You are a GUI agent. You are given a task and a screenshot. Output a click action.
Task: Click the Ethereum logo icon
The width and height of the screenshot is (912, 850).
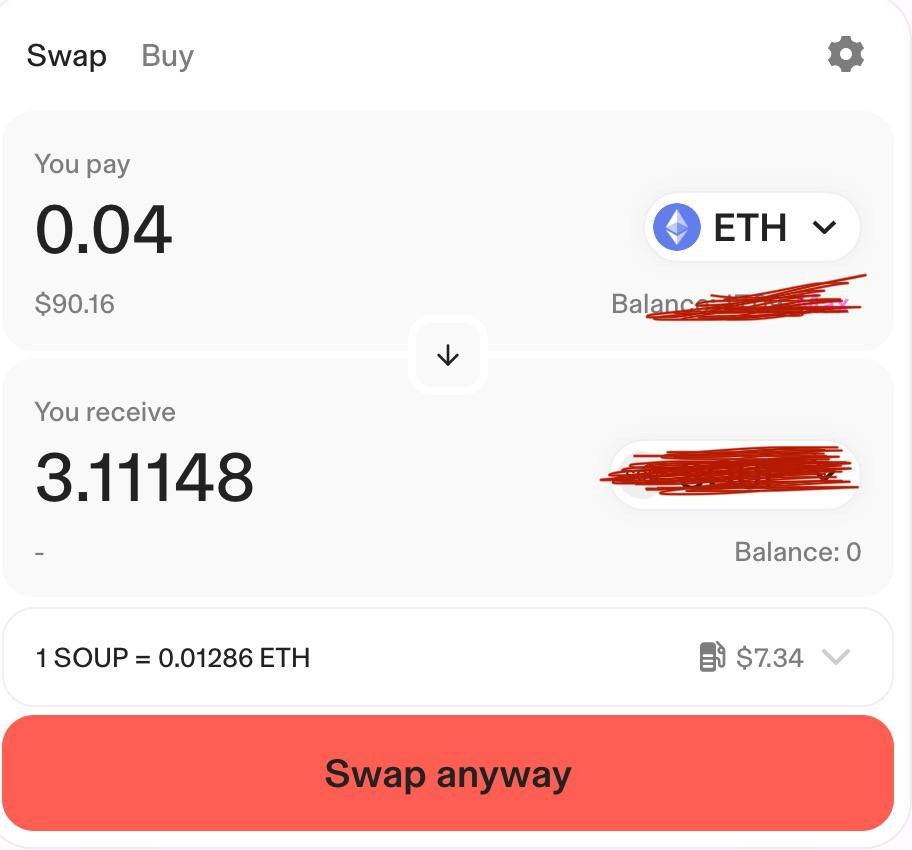click(x=677, y=227)
